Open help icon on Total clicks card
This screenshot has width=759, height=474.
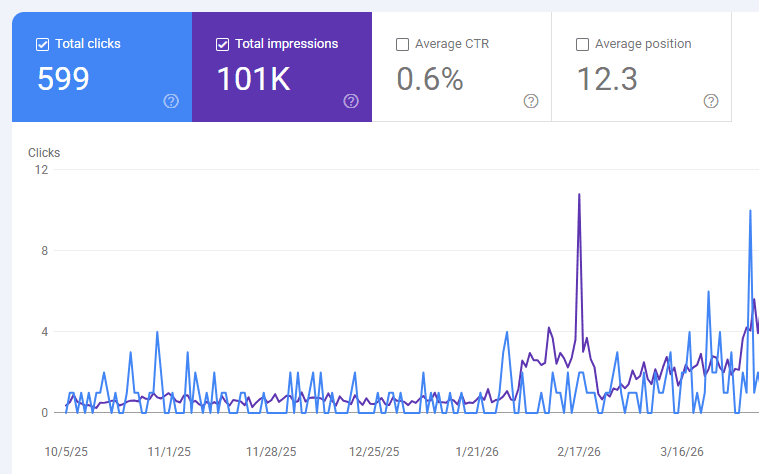click(x=171, y=101)
